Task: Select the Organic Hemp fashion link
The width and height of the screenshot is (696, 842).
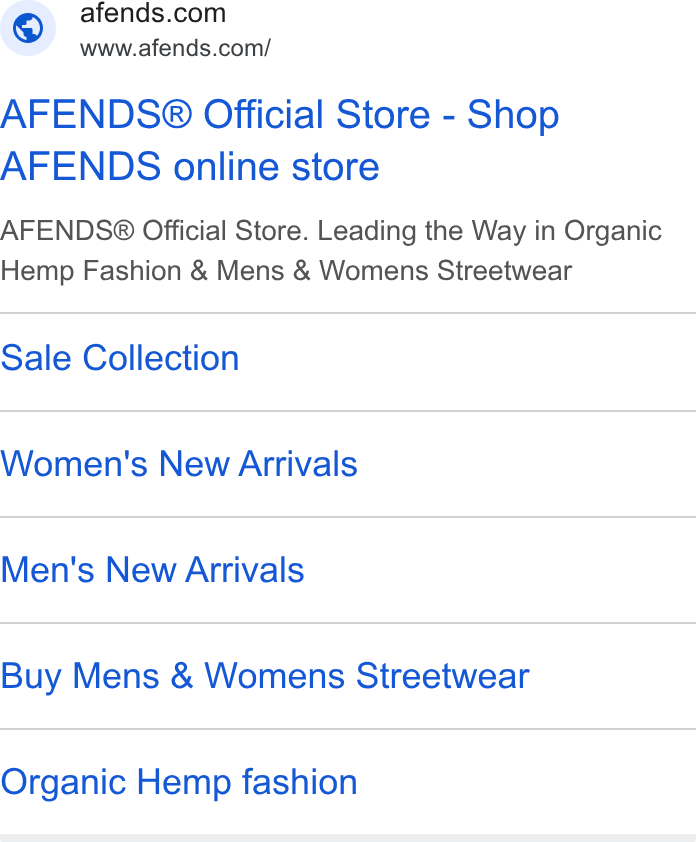Action: tap(179, 782)
